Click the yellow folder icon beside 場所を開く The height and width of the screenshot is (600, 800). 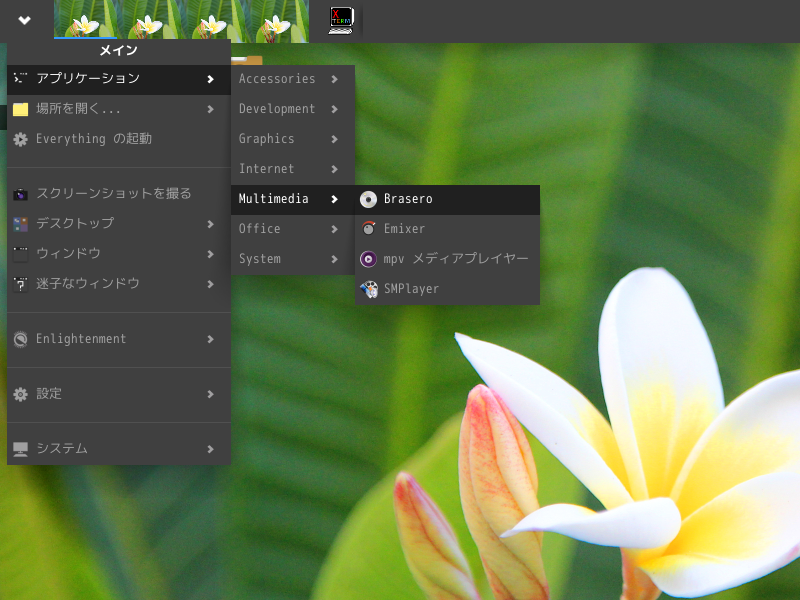[x=20, y=109]
